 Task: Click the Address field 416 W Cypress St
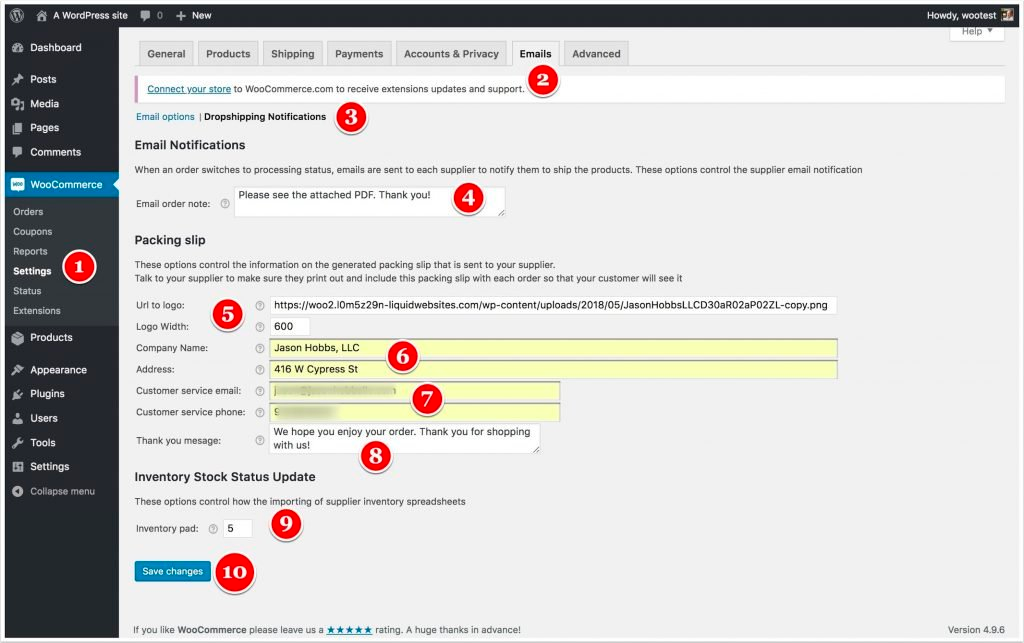[x=553, y=369]
